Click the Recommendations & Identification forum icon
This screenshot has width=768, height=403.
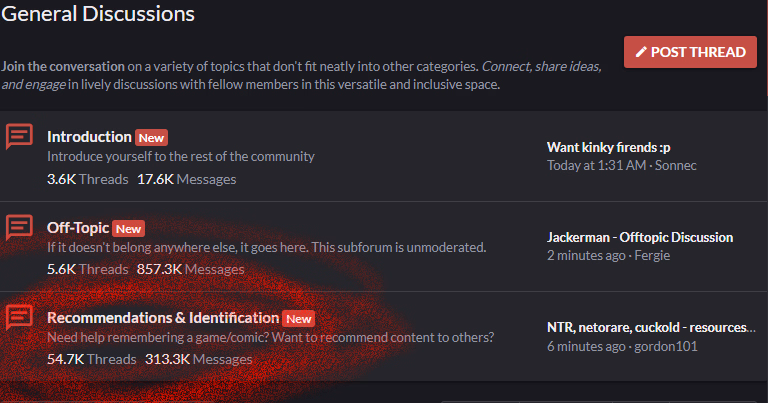(x=19, y=317)
